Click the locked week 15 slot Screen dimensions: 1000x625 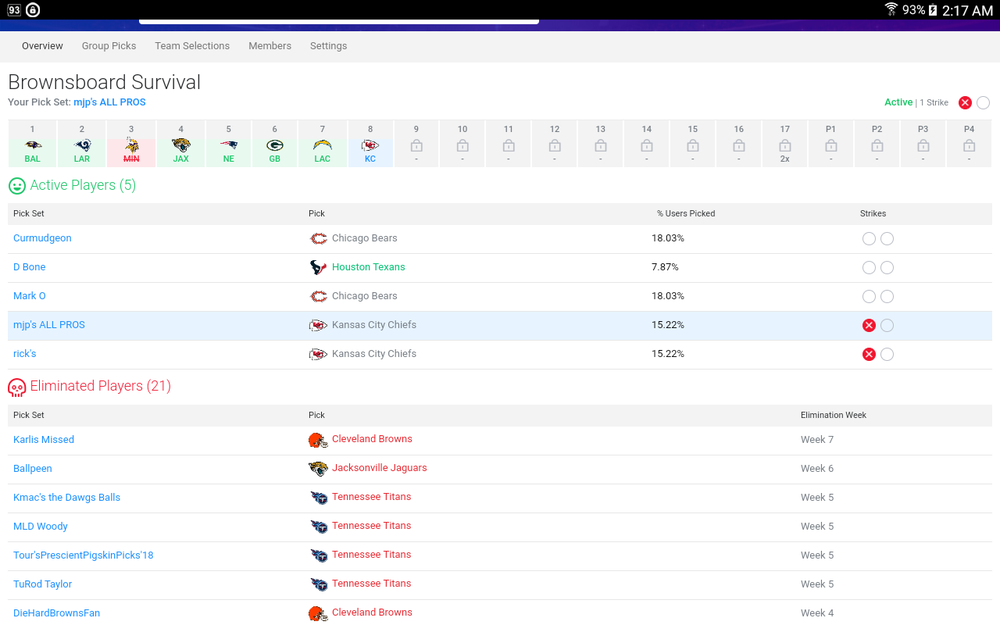(x=693, y=144)
